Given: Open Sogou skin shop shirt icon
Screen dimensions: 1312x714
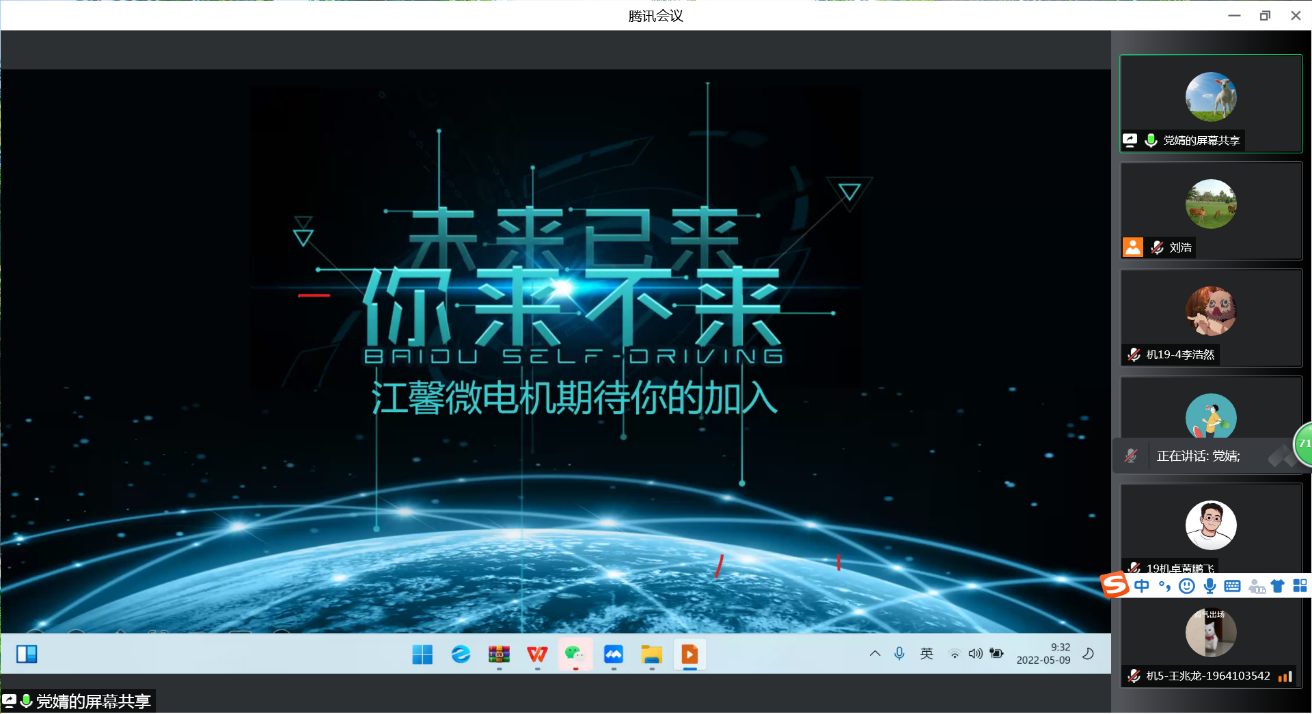Looking at the screenshot, I should click(1277, 586).
